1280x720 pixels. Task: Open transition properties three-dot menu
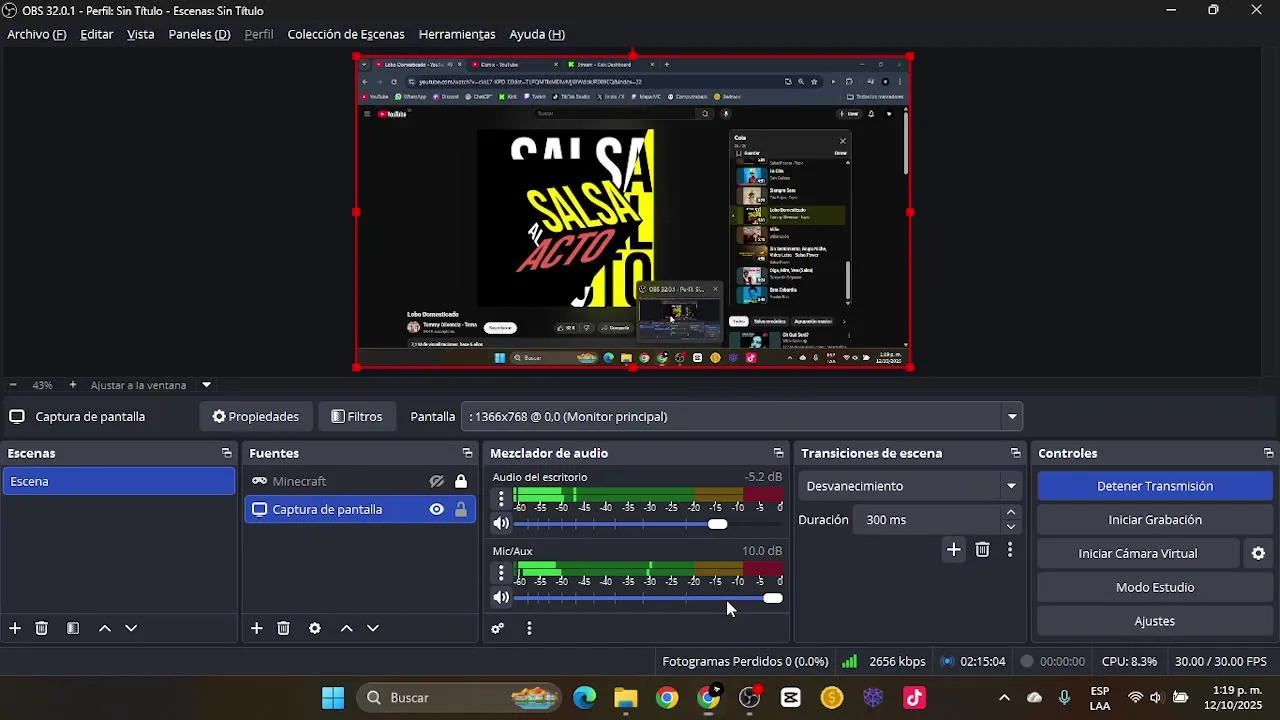tap(1010, 549)
